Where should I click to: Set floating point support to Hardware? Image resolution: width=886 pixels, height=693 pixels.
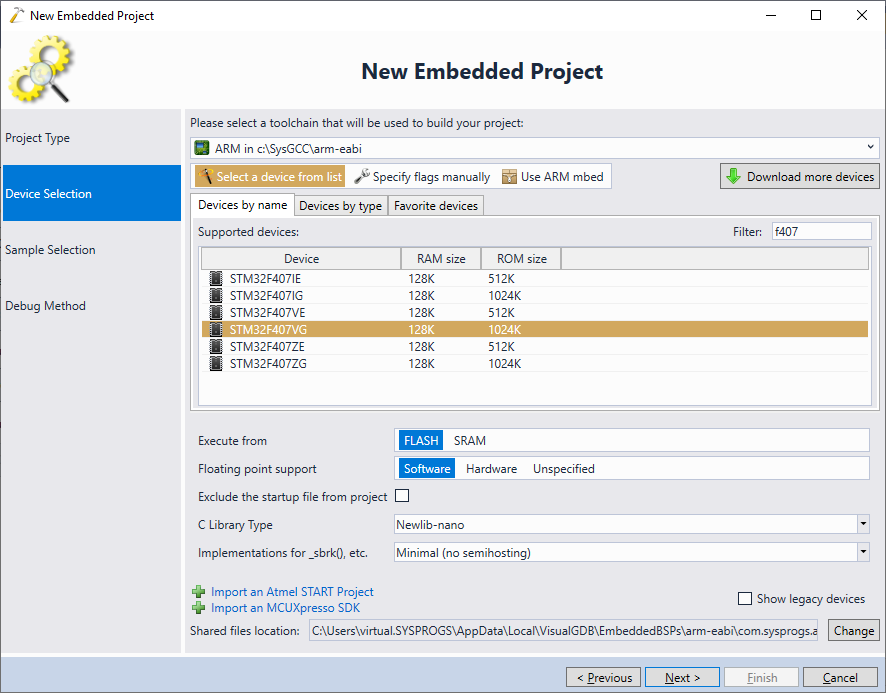coord(491,469)
